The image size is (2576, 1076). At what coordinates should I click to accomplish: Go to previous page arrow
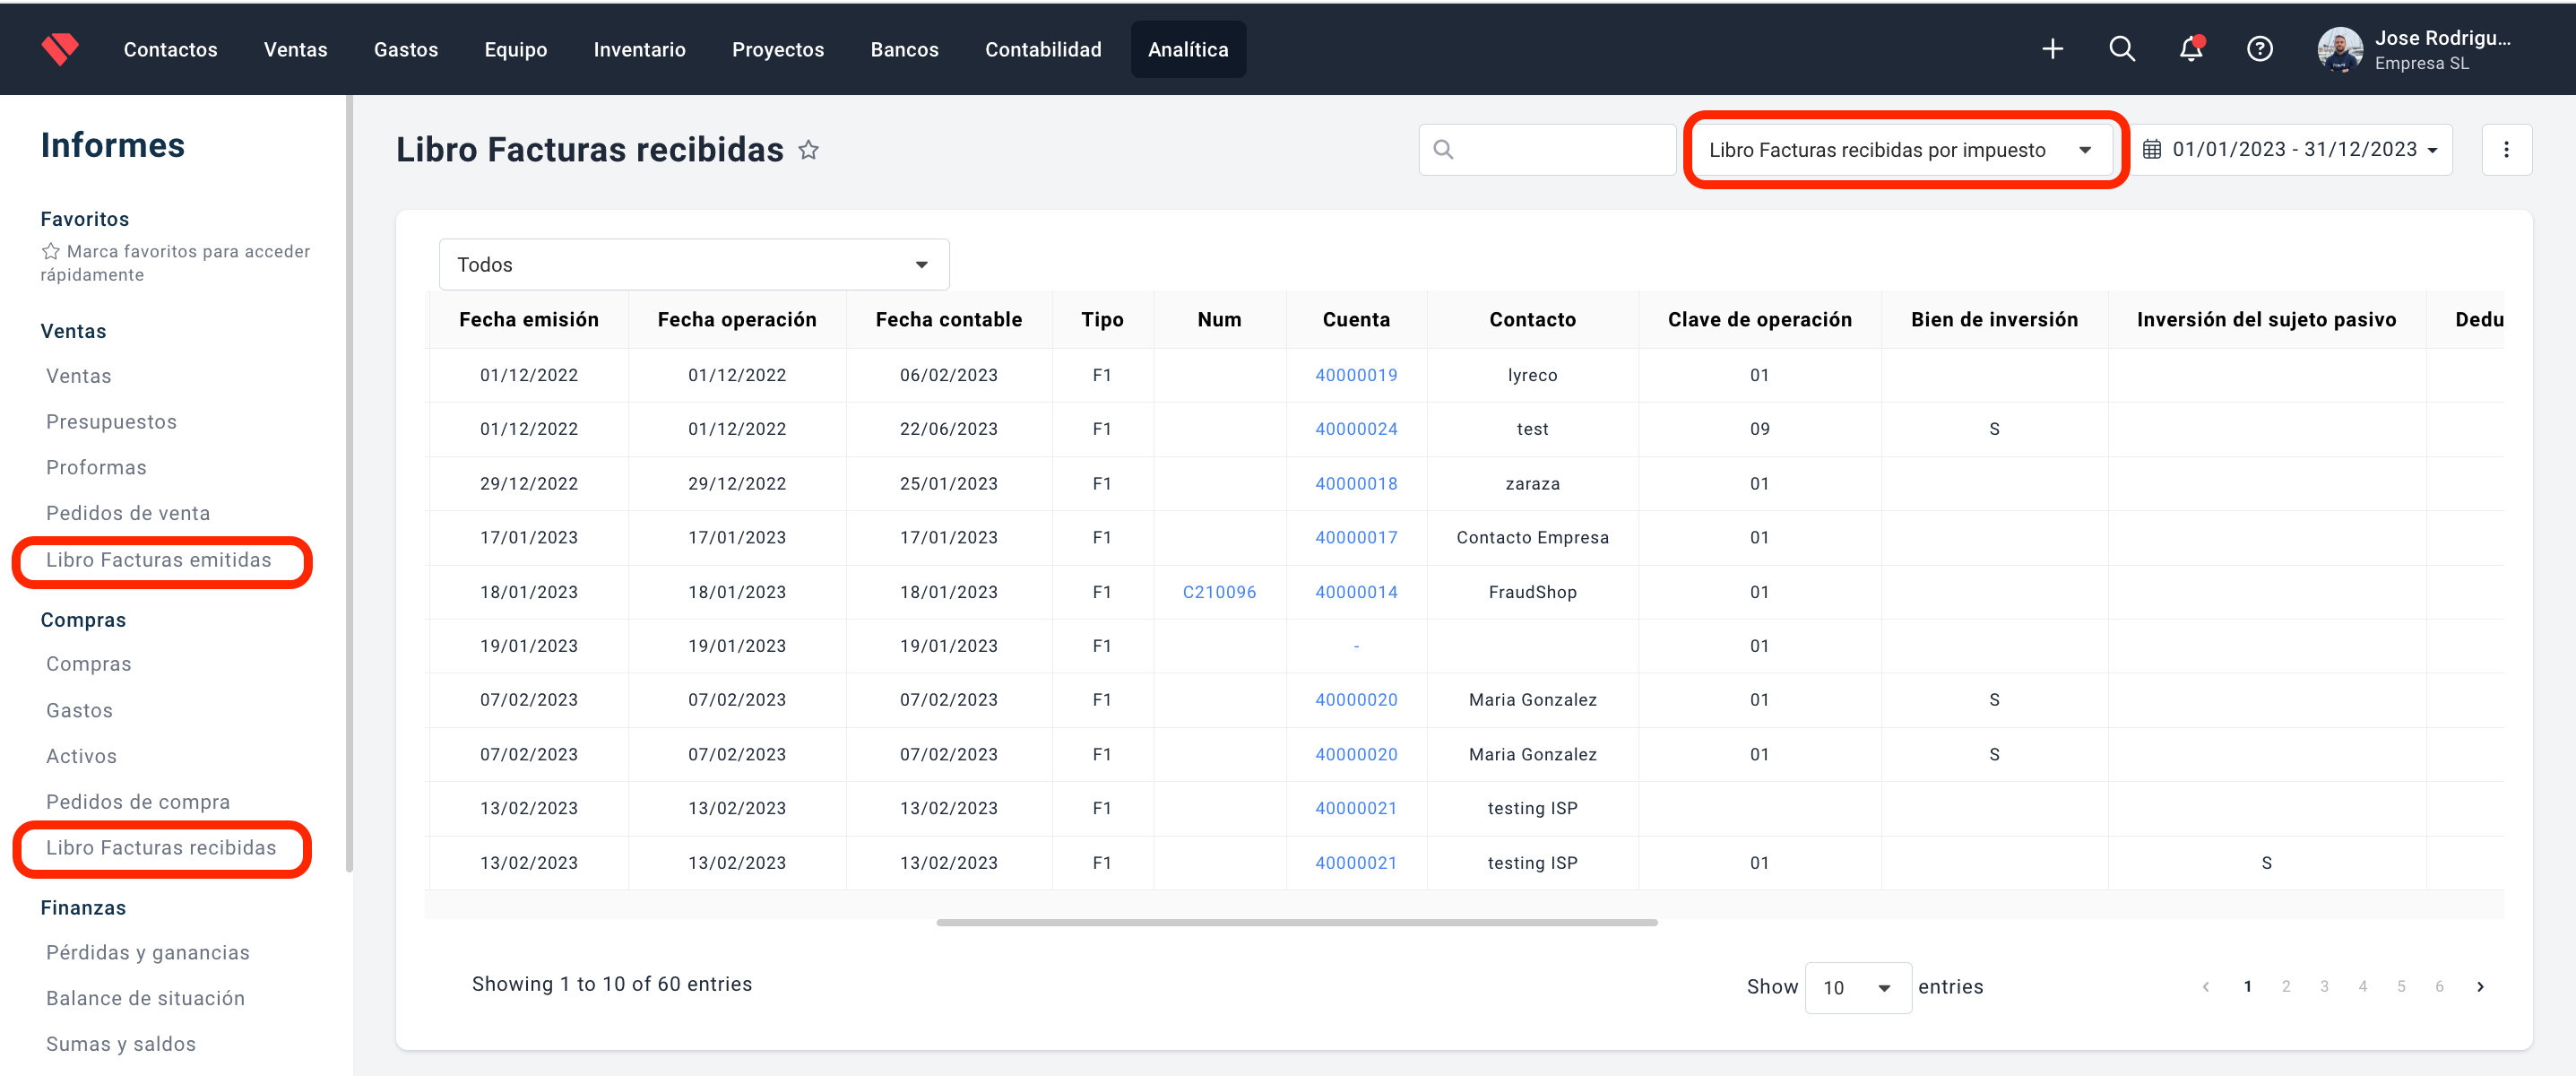tap(2205, 986)
